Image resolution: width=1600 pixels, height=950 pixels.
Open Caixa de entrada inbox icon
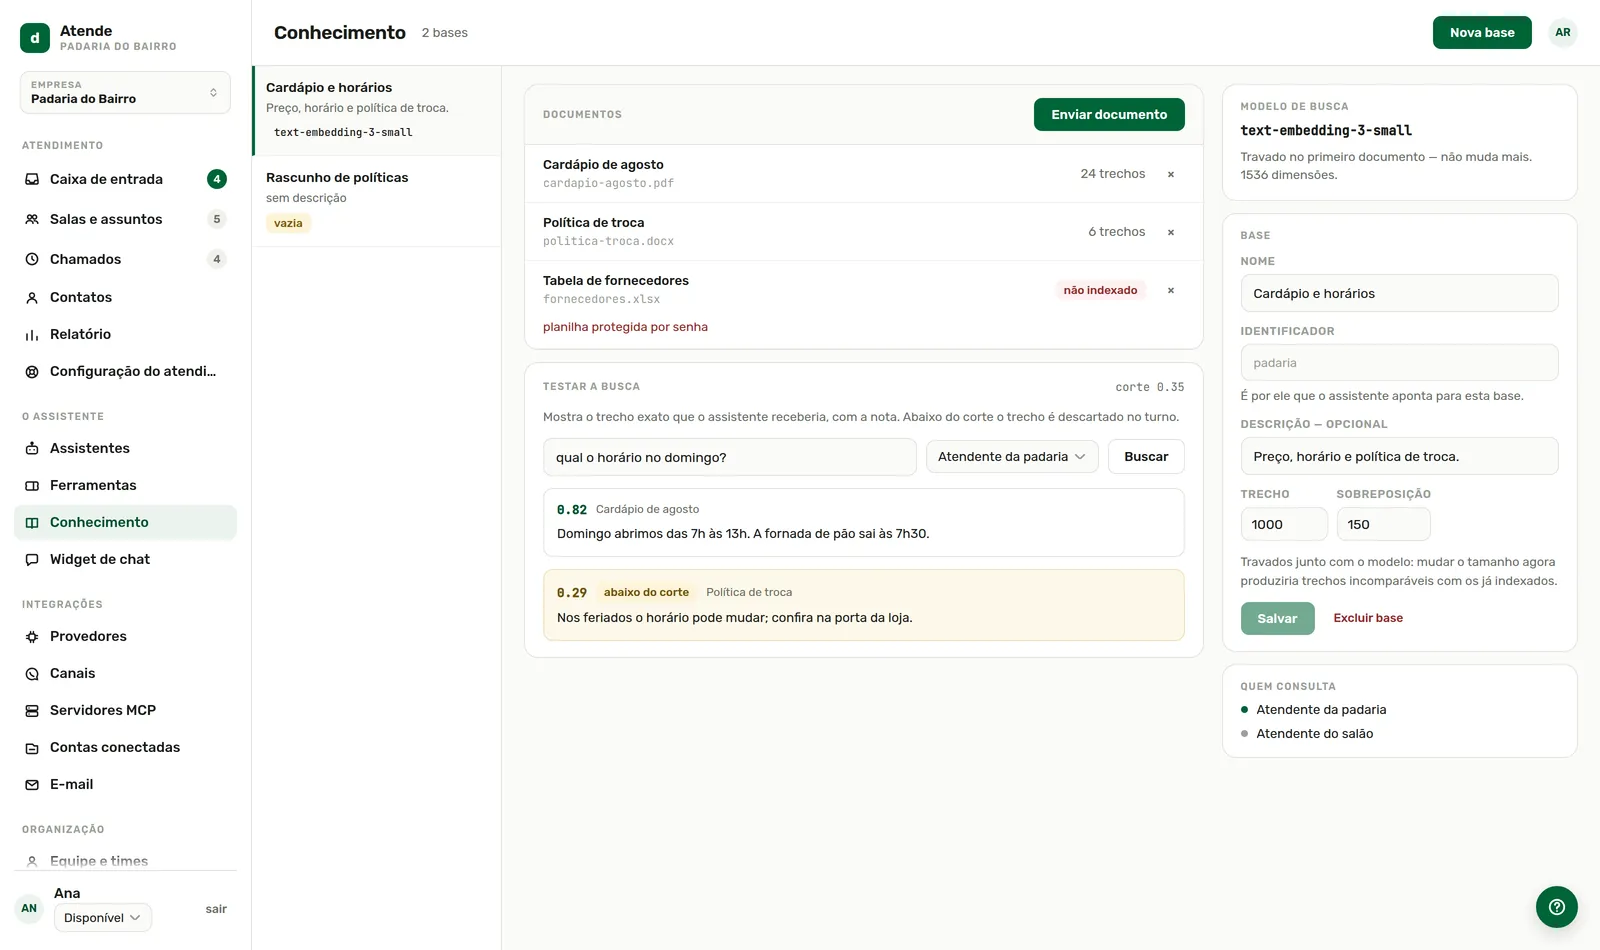32,179
